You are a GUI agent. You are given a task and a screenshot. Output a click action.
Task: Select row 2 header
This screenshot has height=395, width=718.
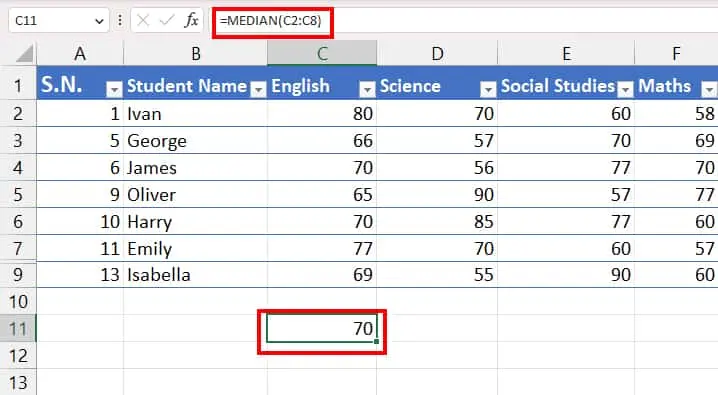18,114
